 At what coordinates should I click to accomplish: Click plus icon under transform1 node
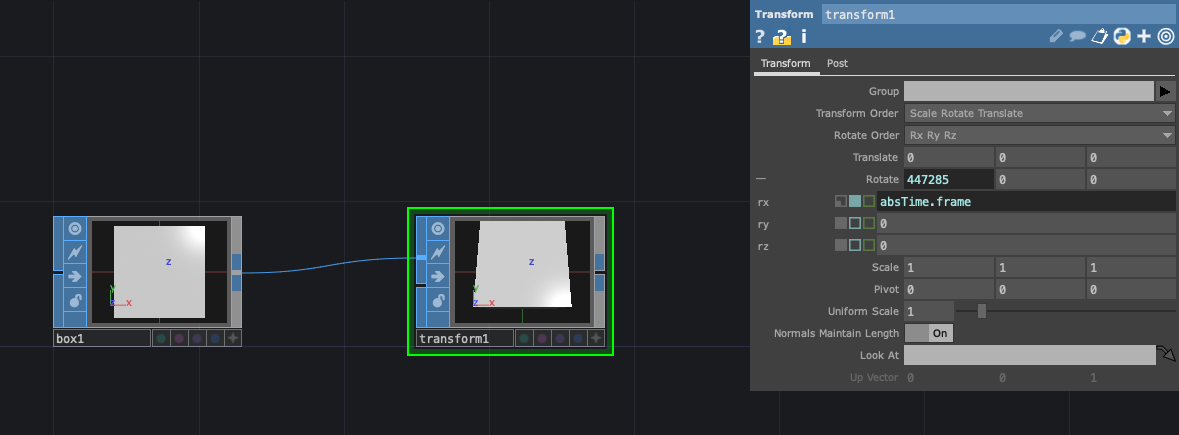point(596,338)
